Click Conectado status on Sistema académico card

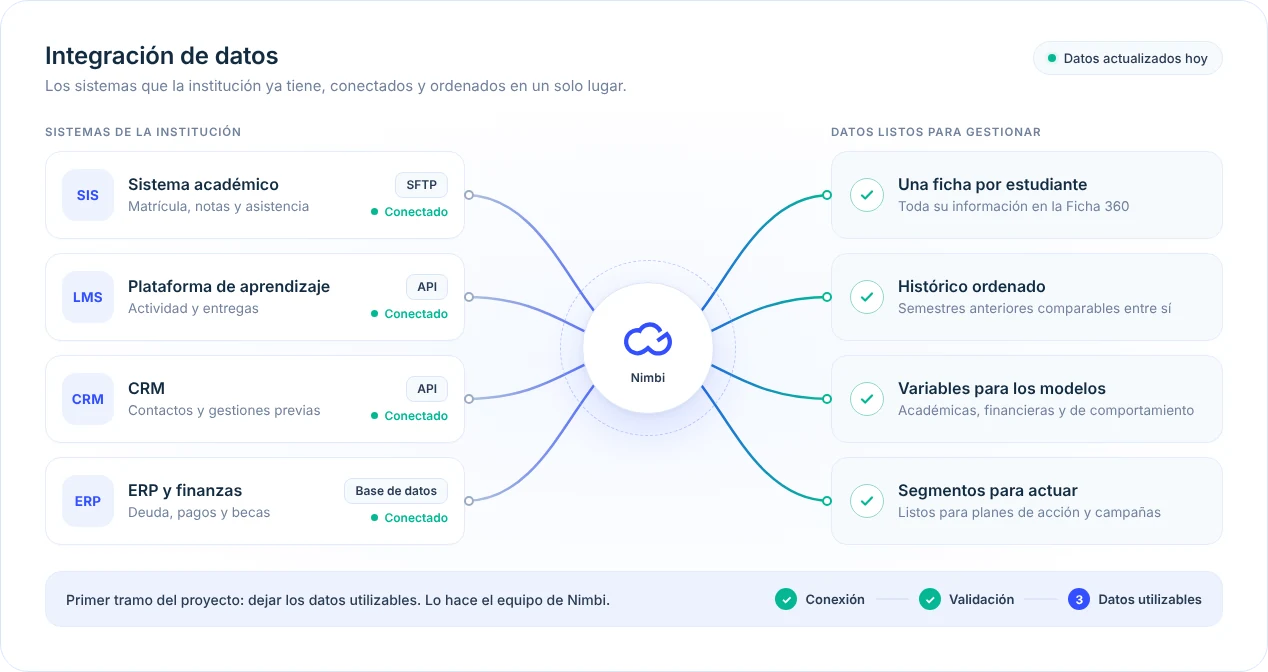pyautogui.click(x=409, y=212)
